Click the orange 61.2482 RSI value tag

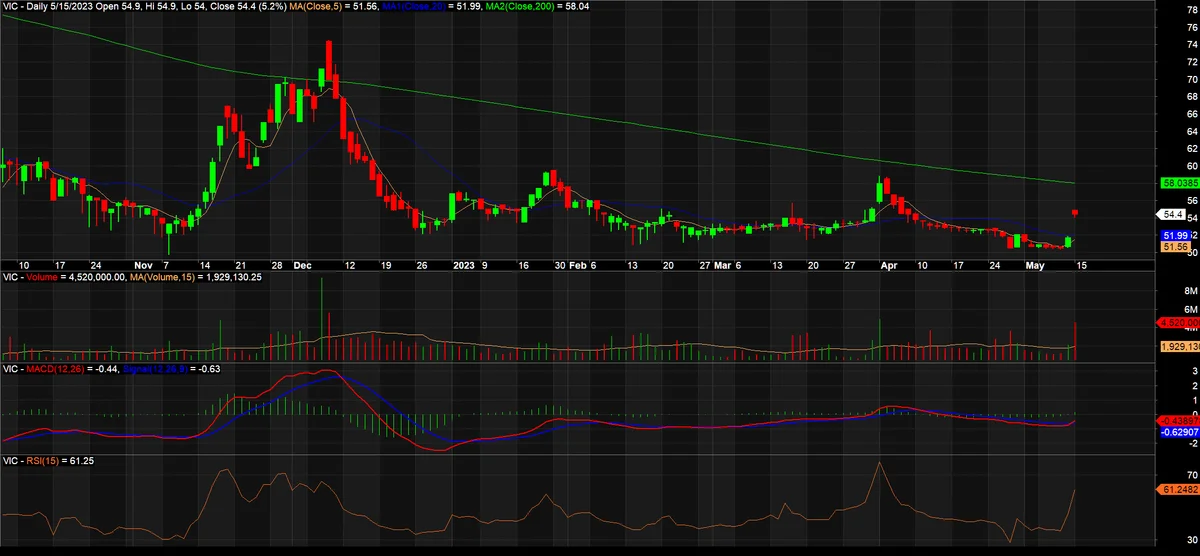tap(1178, 490)
